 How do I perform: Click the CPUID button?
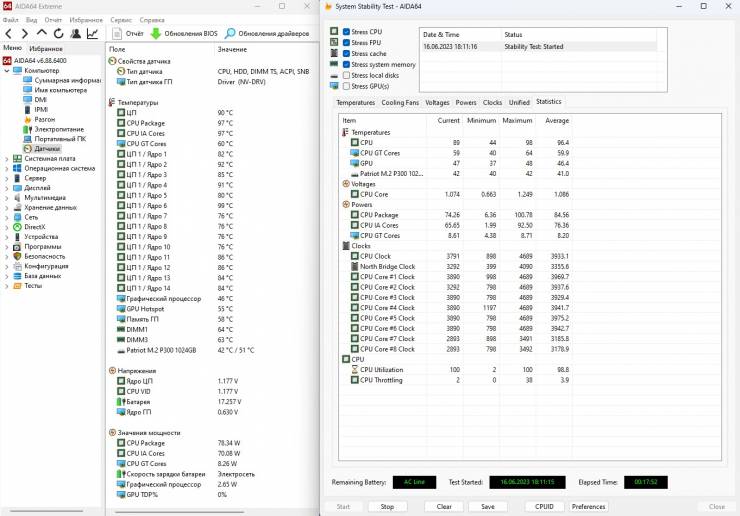tap(544, 507)
